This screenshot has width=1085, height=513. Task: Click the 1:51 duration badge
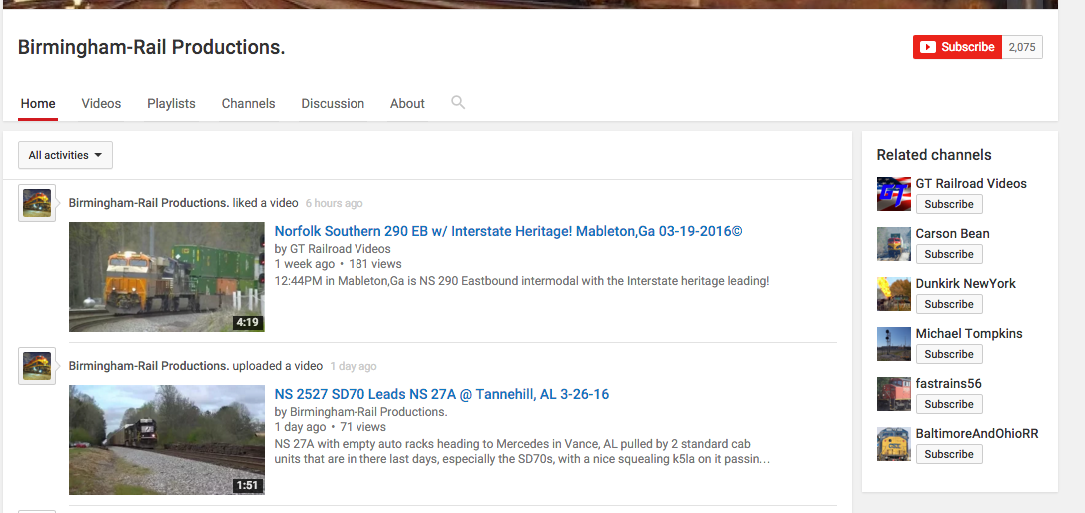point(247,485)
